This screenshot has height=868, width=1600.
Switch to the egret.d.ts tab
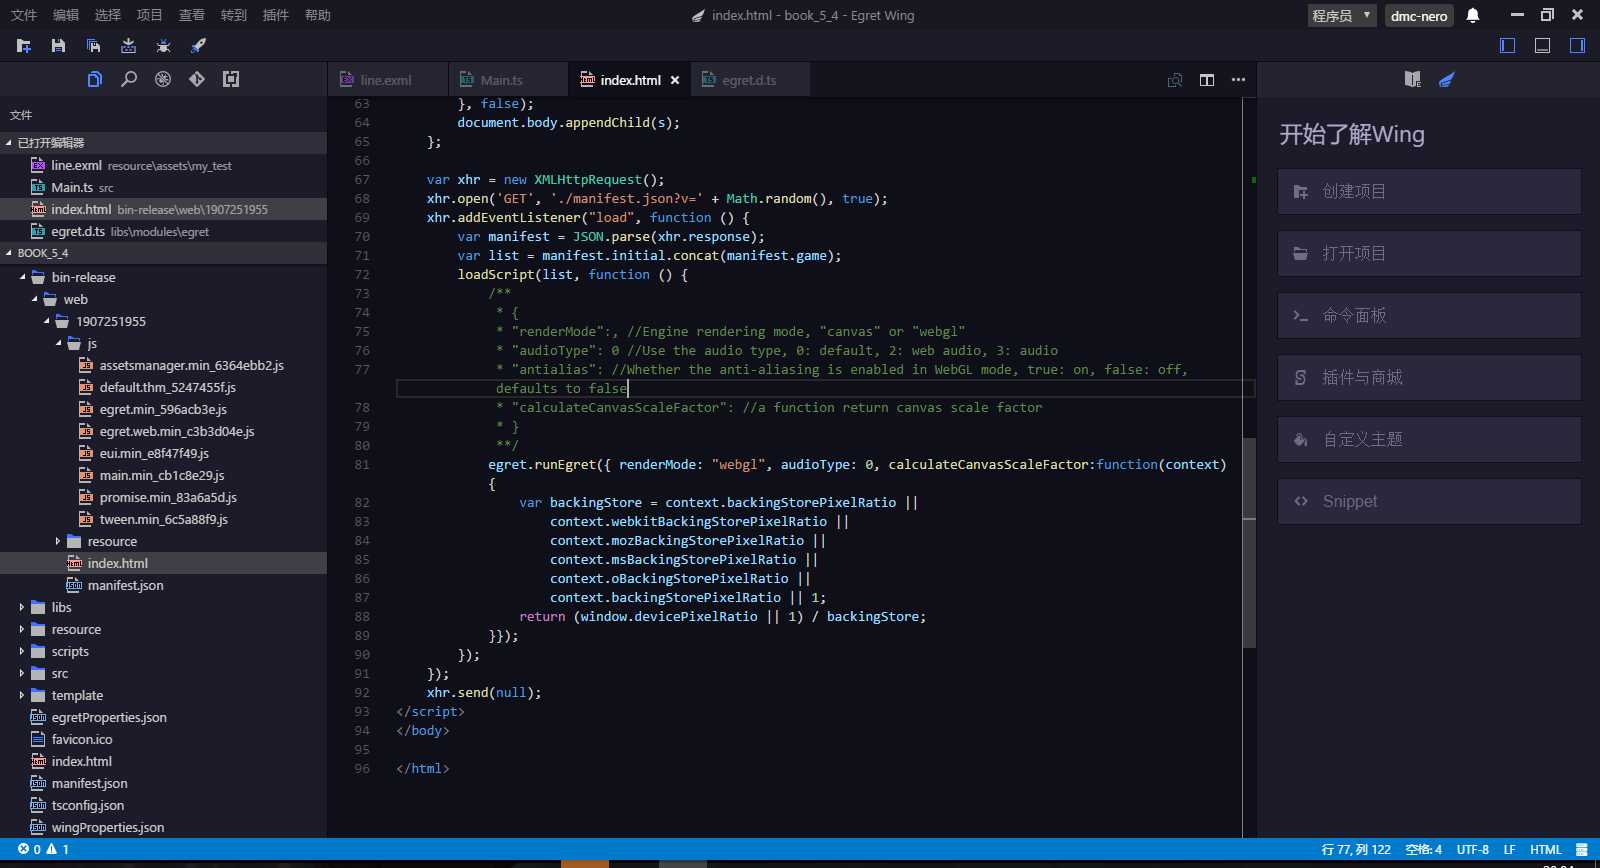pos(750,80)
